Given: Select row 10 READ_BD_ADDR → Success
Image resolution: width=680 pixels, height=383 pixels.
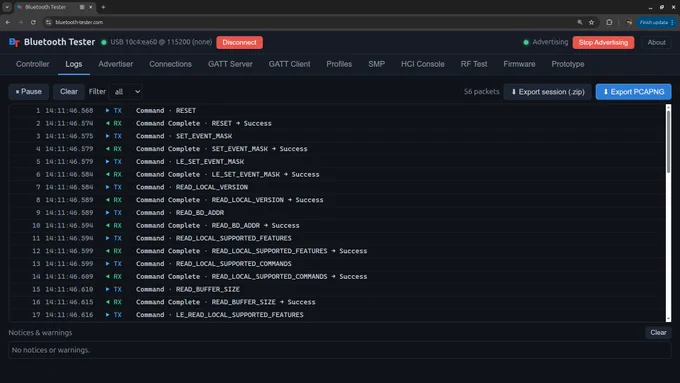Looking at the screenshot, I should tap(337, 226).
